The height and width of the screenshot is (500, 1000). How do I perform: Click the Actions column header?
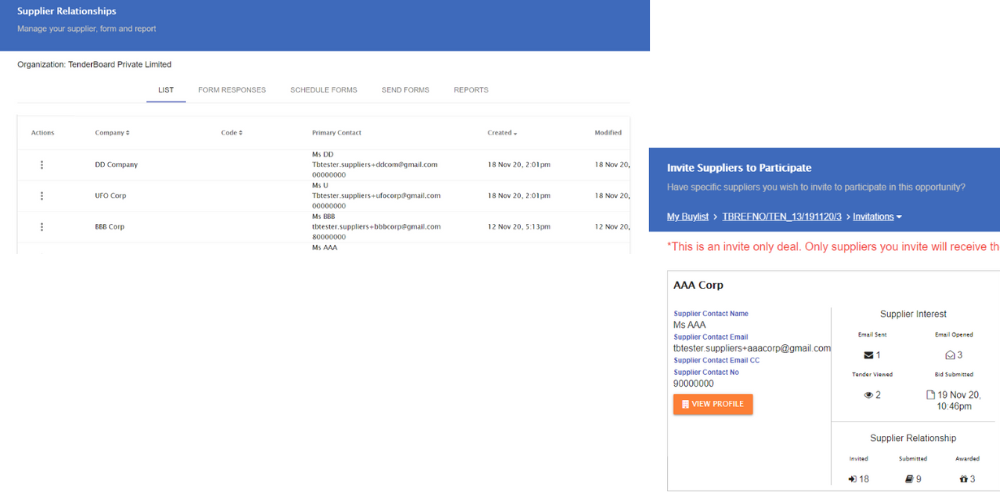point(43,133)
